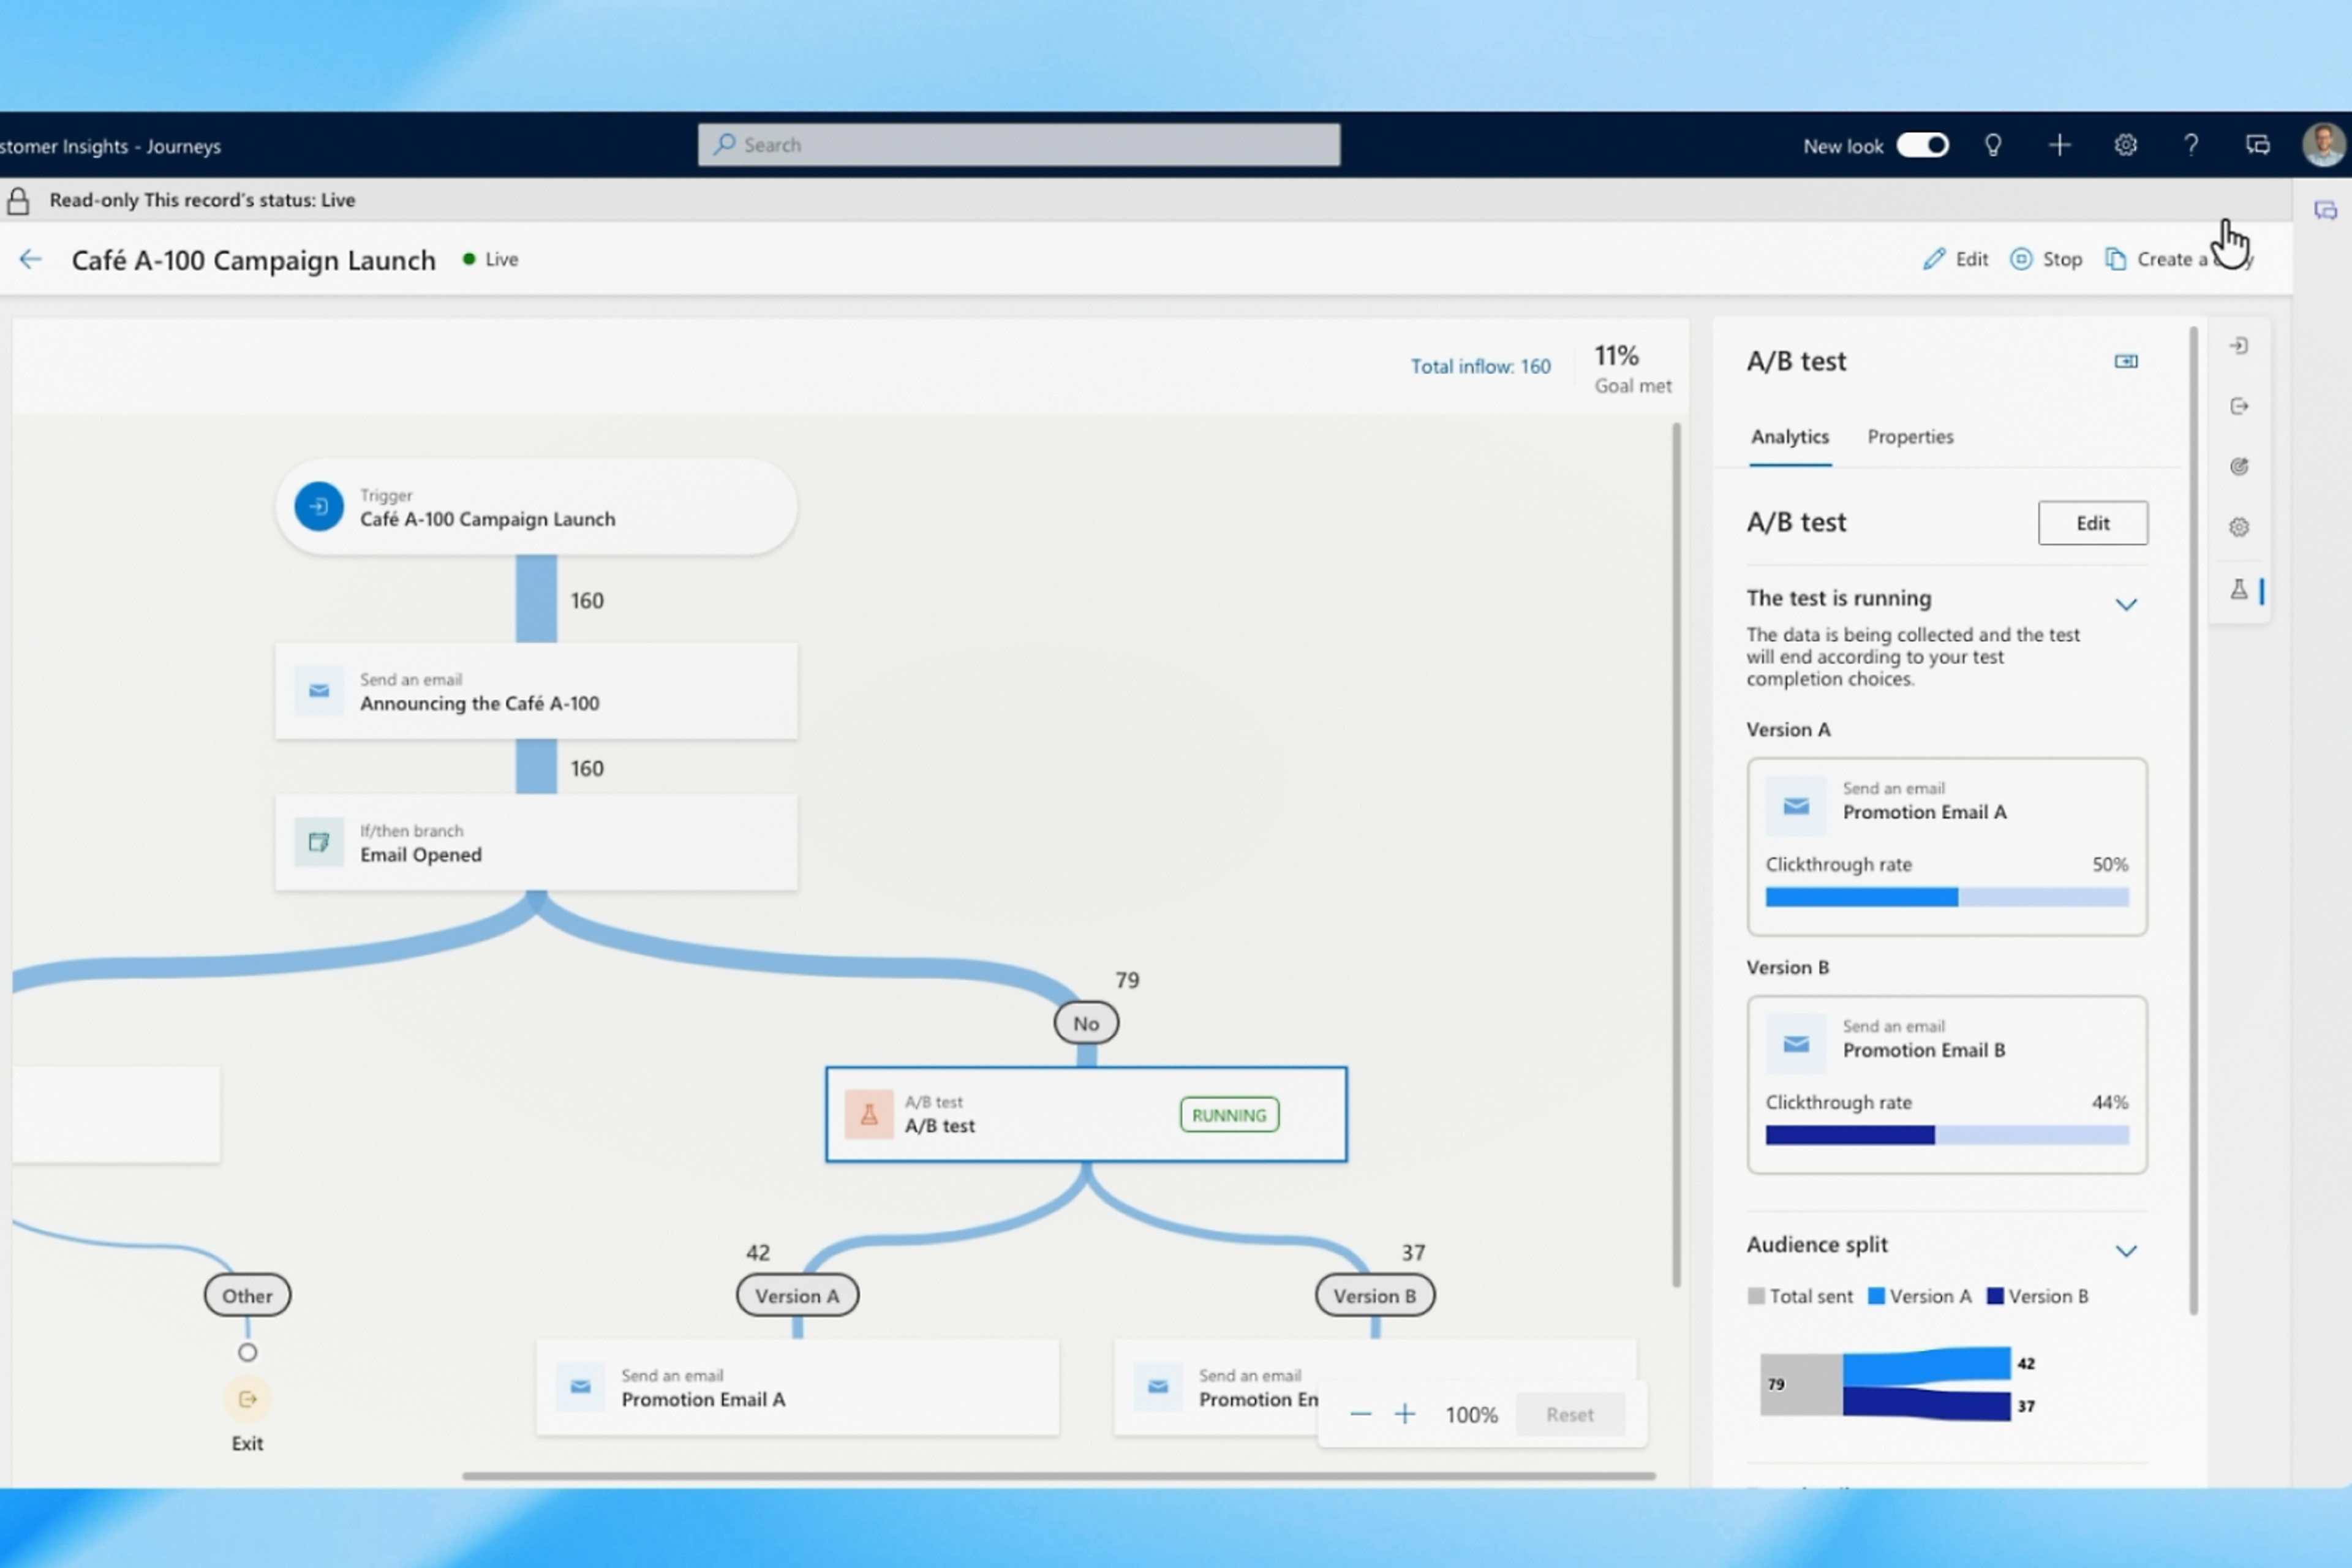
Task: Click the dock panel icon beside A/B test heading
Action: click(2126, 361)
